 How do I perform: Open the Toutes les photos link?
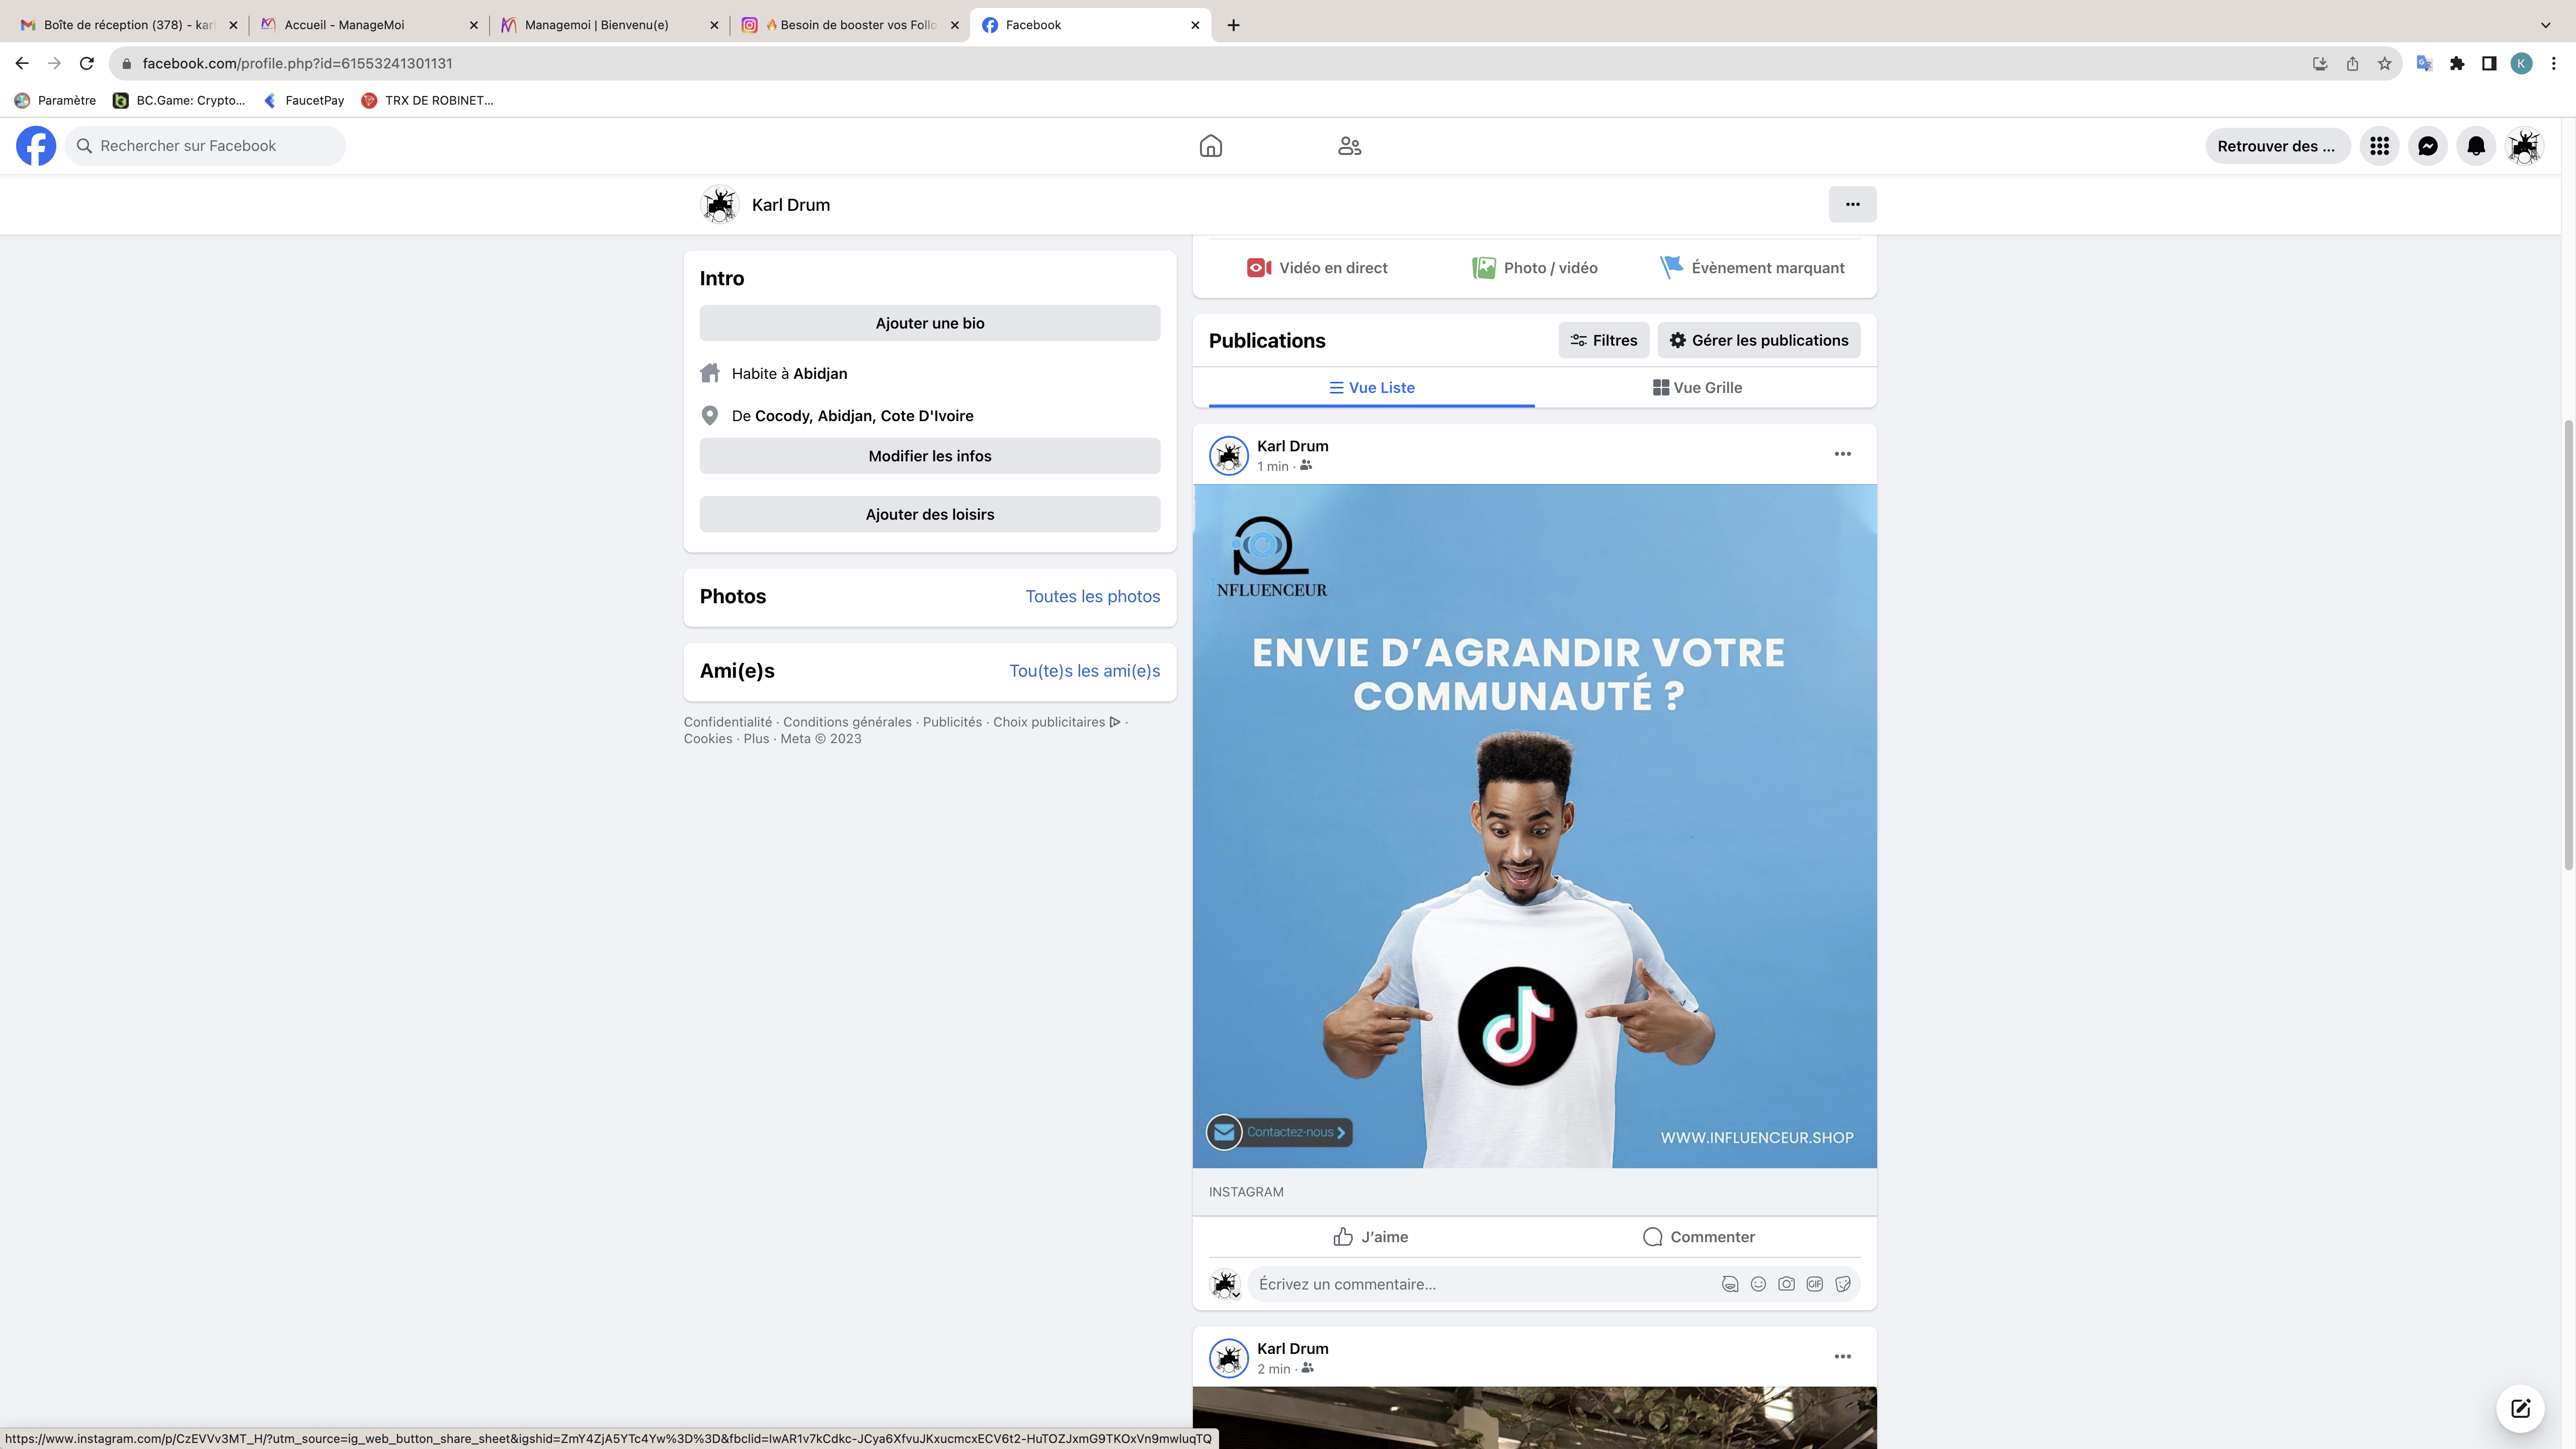(1092, 596)
